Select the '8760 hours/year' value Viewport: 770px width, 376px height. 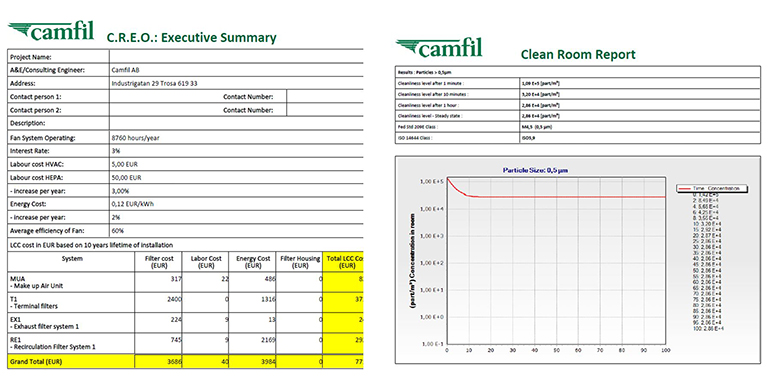coord(136,138)
